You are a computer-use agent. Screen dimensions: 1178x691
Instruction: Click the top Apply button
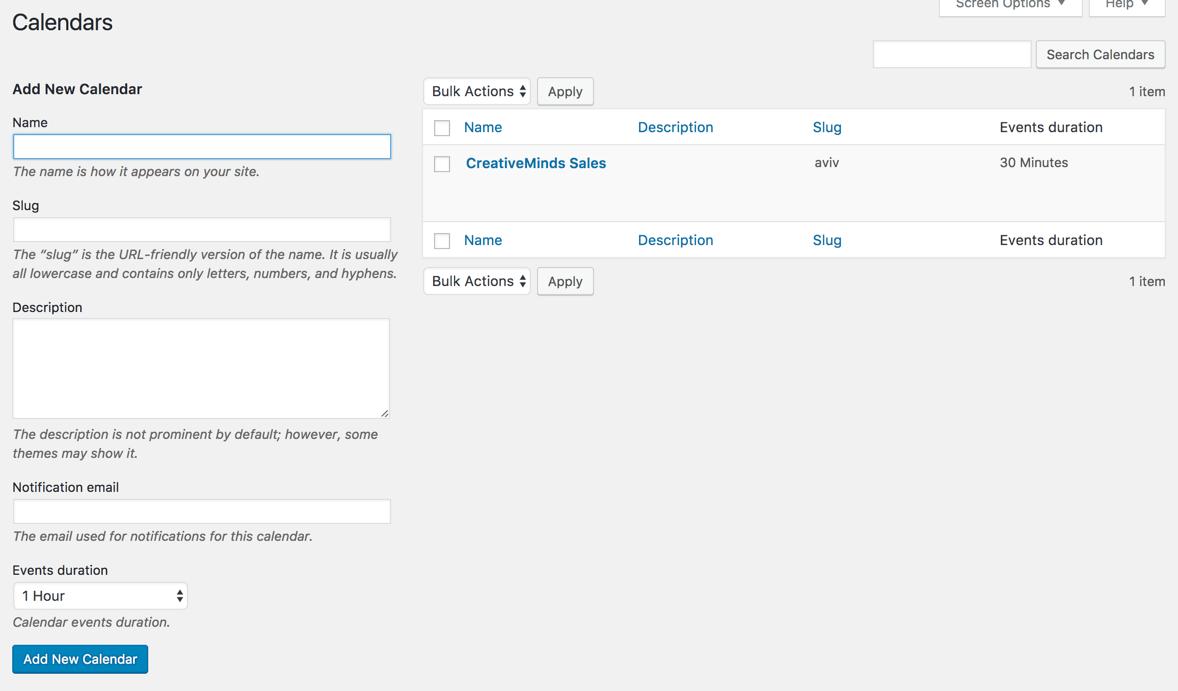565,92
